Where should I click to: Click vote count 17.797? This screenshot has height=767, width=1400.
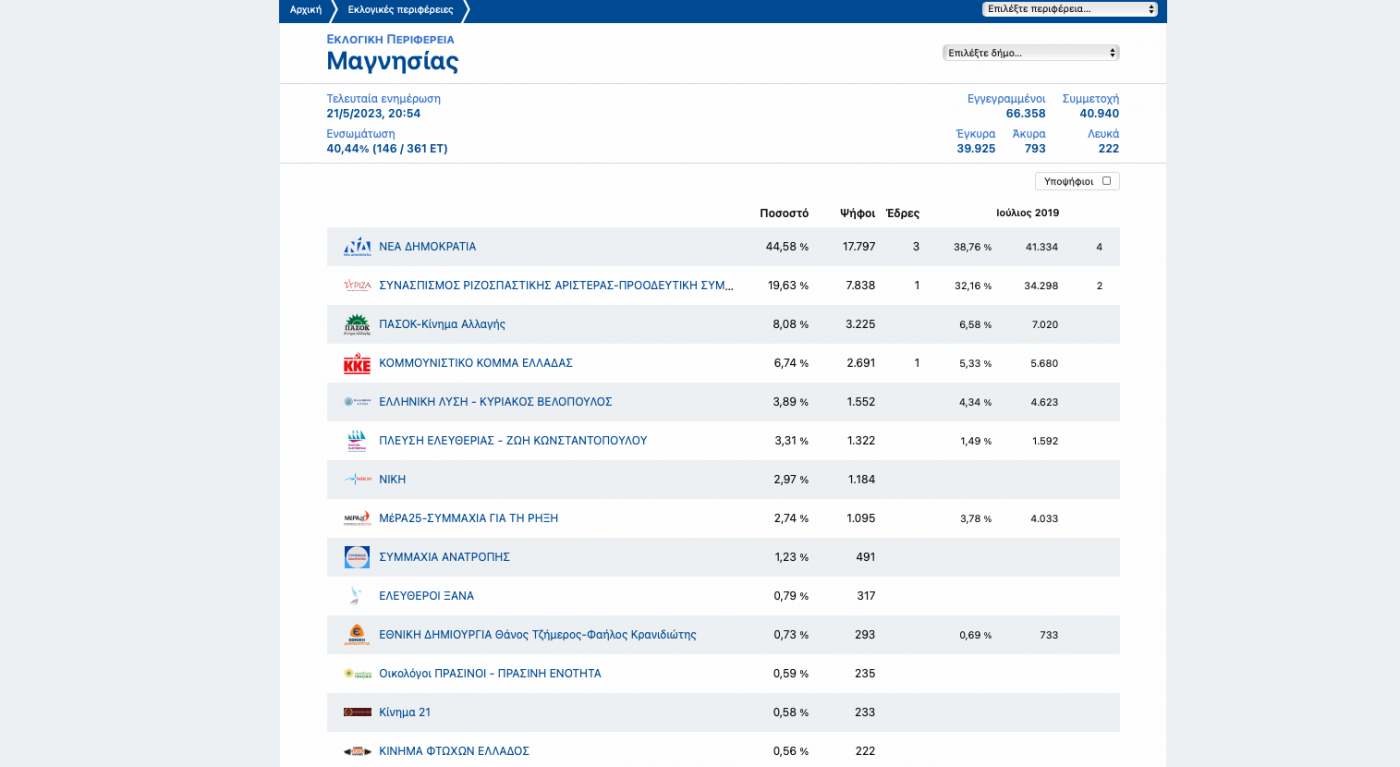(x=859, y=246)
